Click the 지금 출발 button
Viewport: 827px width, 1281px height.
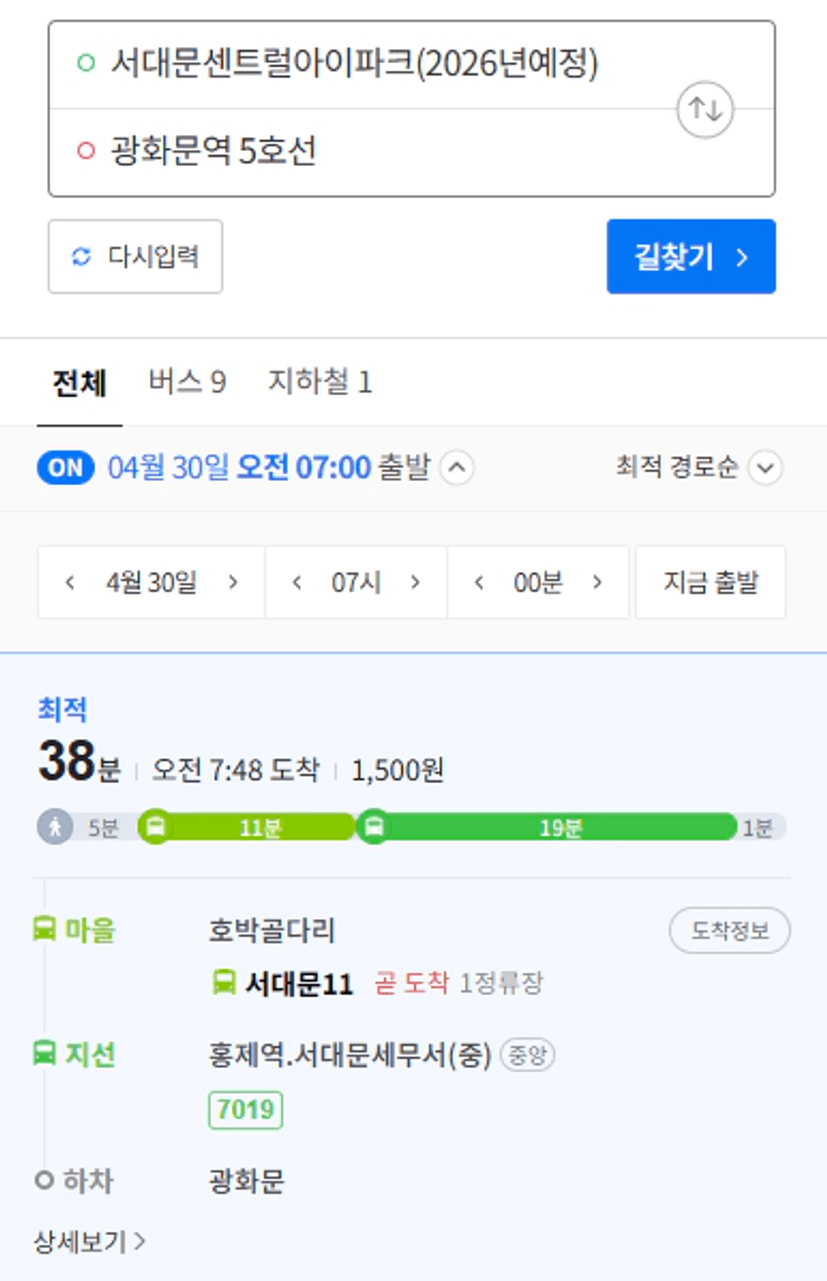click(711, 583)
